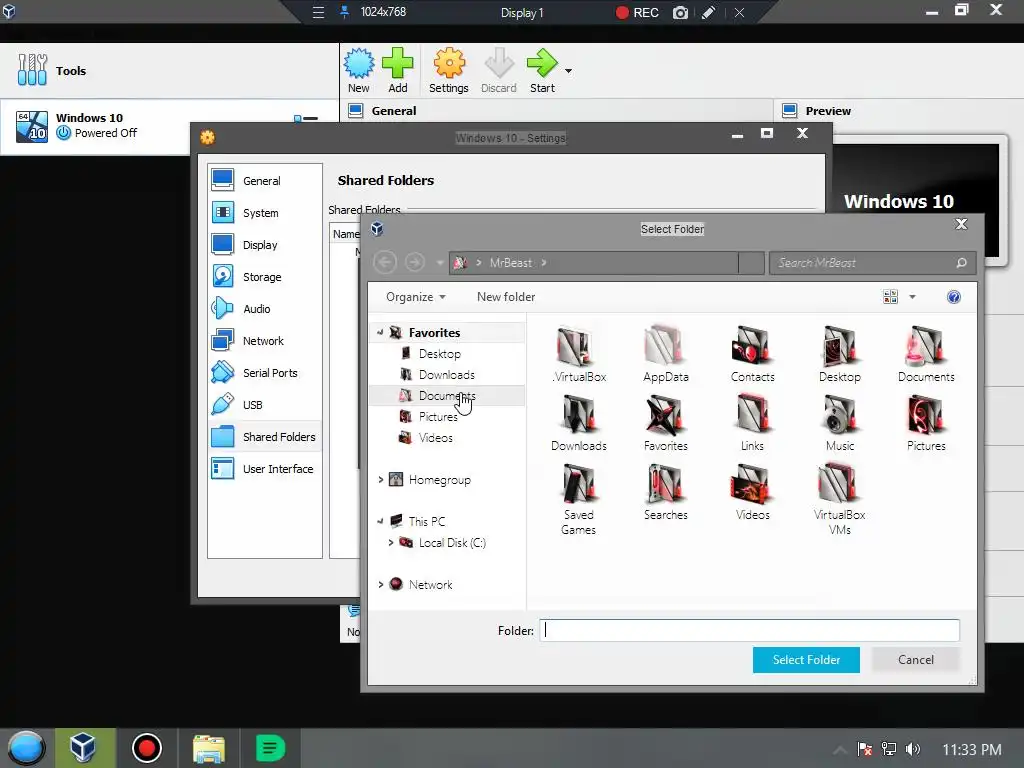The image size is (1024, 768).
Task: Open the Organize dropdown menu
Action: point(415,297)
